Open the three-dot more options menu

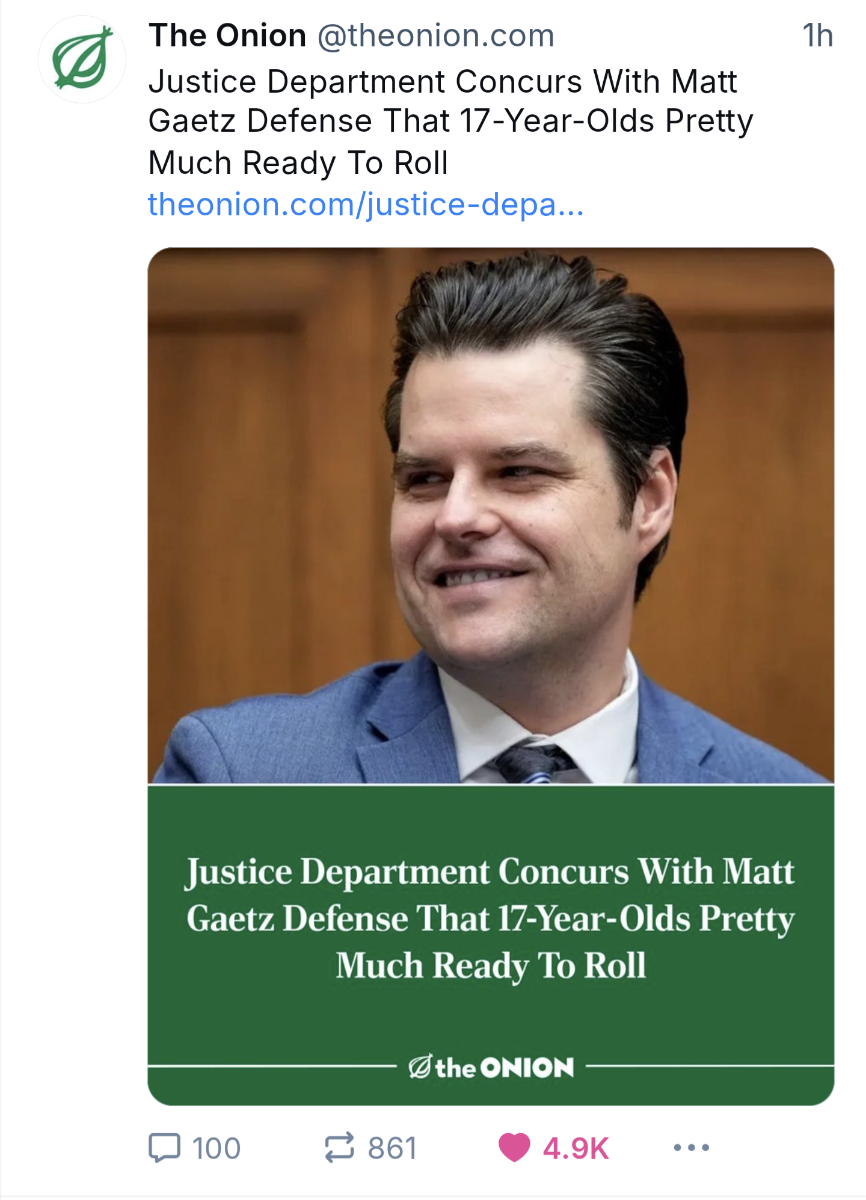click(x=691, y=1147)
